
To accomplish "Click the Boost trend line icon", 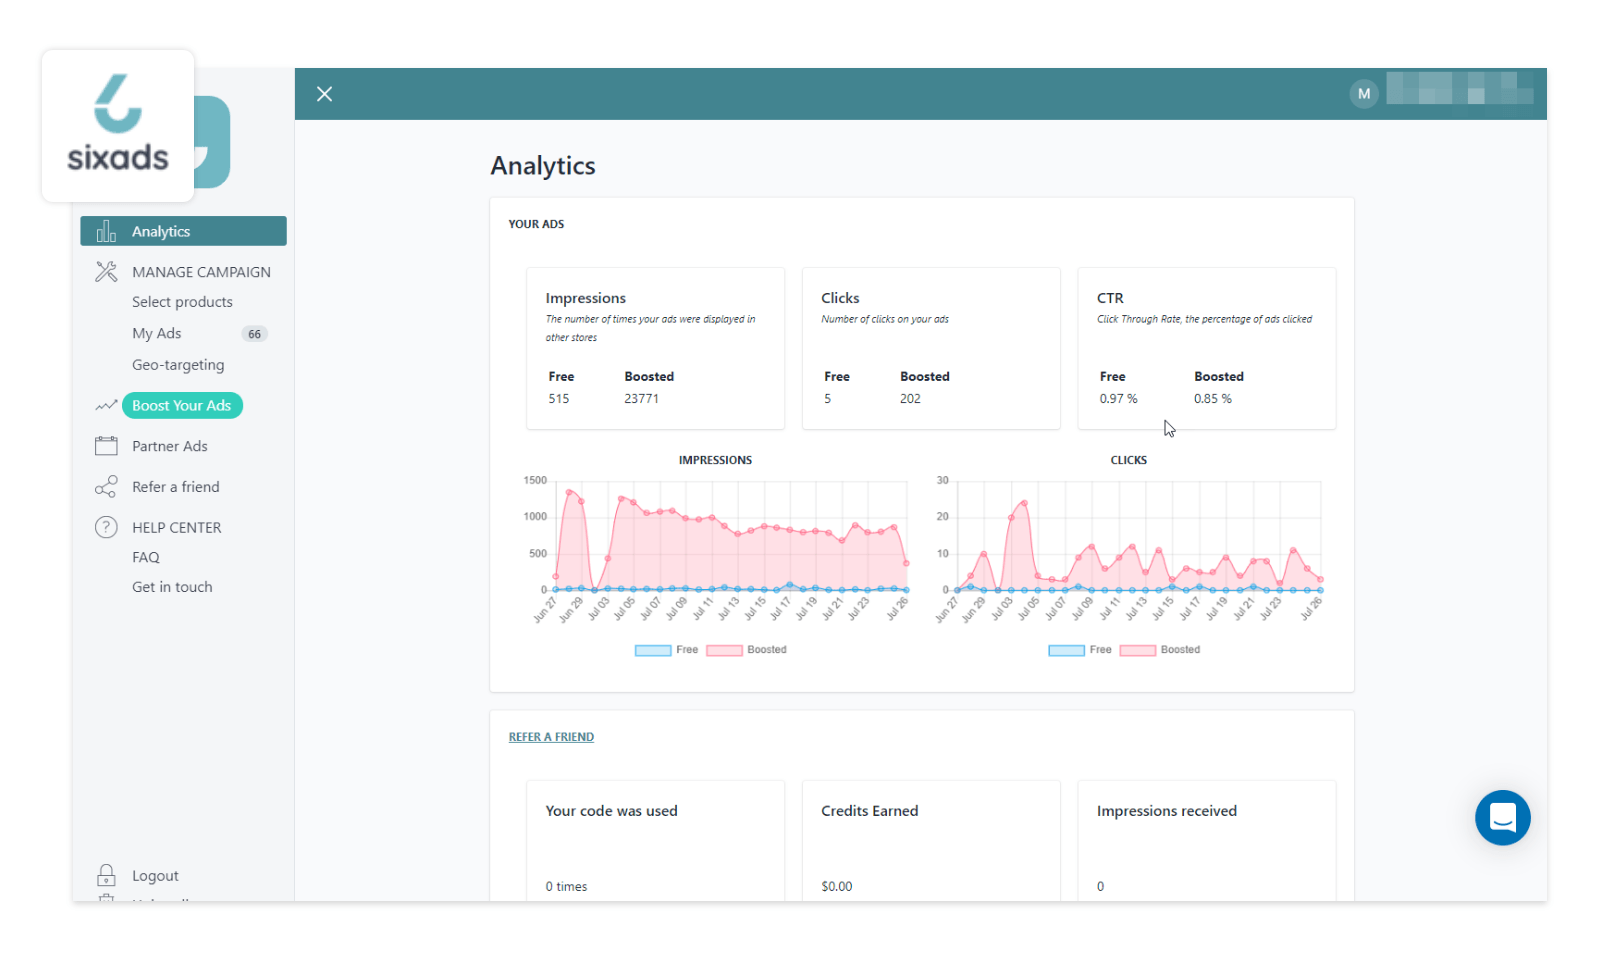I will tap(106, 406).
